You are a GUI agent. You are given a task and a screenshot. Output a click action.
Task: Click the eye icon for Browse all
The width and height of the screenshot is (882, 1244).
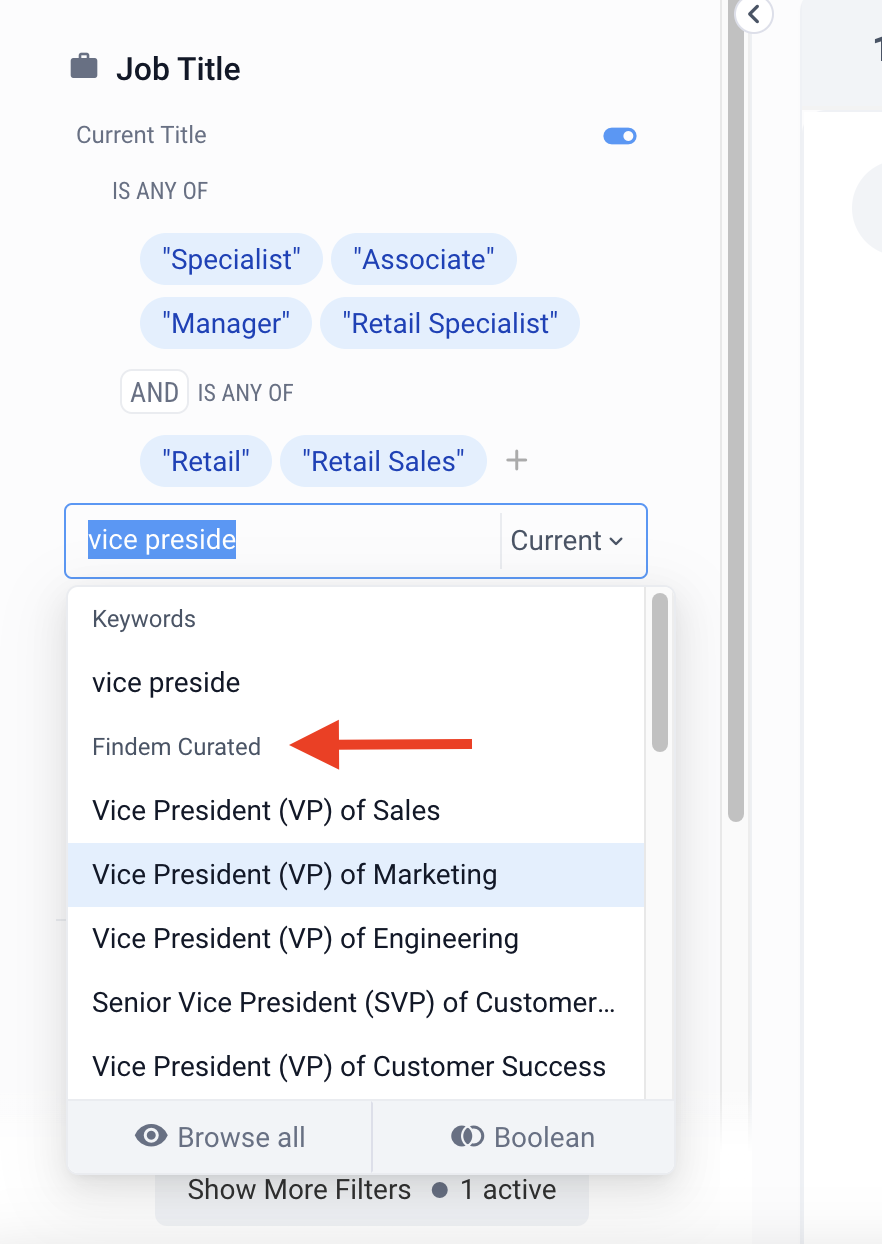tap(151, 1137)
